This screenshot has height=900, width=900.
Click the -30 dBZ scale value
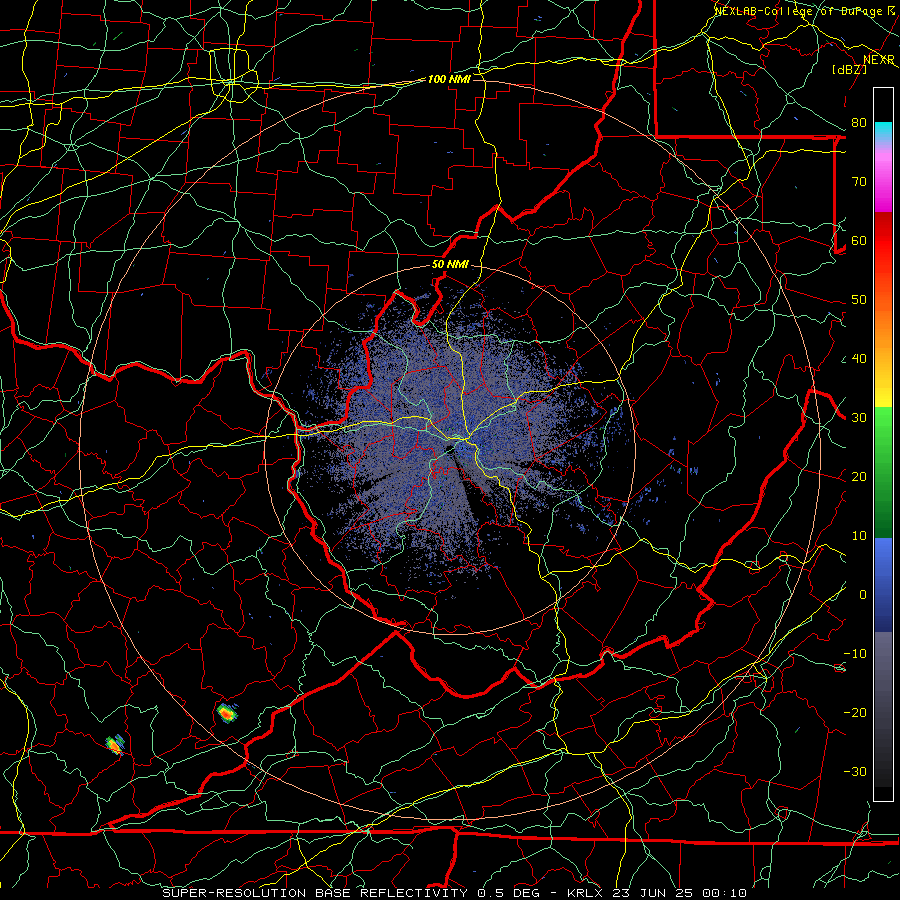coord(855,772)
